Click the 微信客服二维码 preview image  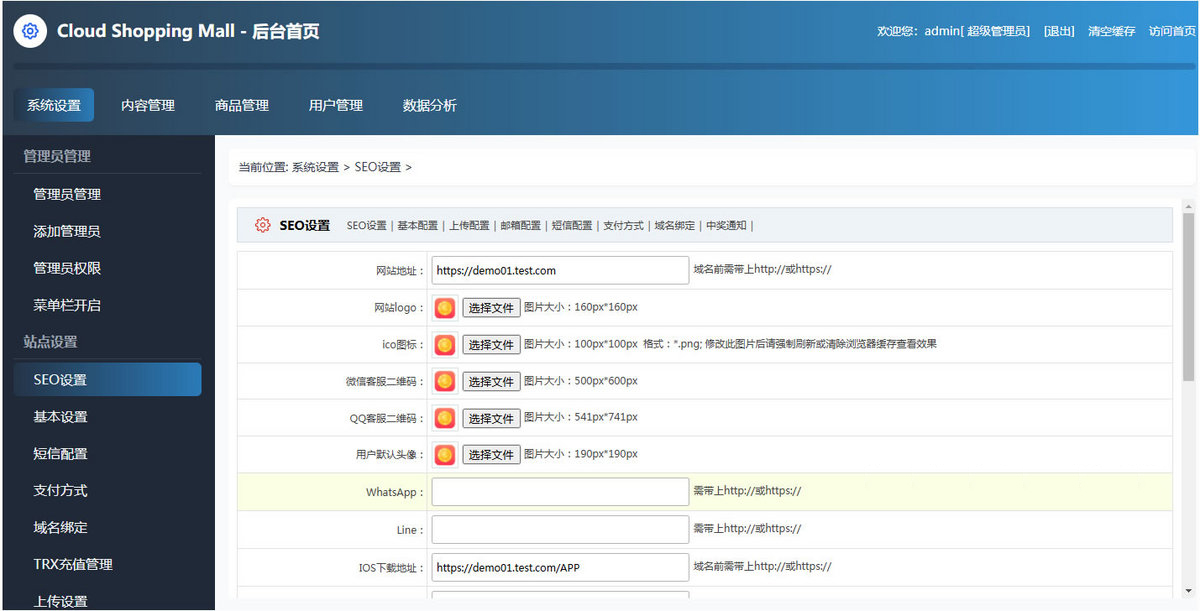point(445,381)
